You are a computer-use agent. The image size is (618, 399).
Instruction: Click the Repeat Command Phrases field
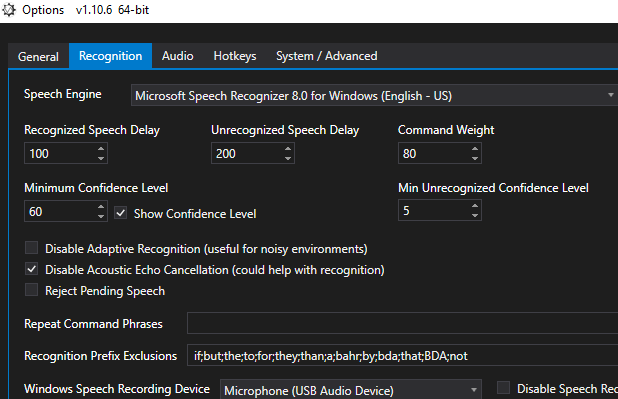(x=402, y=323)
